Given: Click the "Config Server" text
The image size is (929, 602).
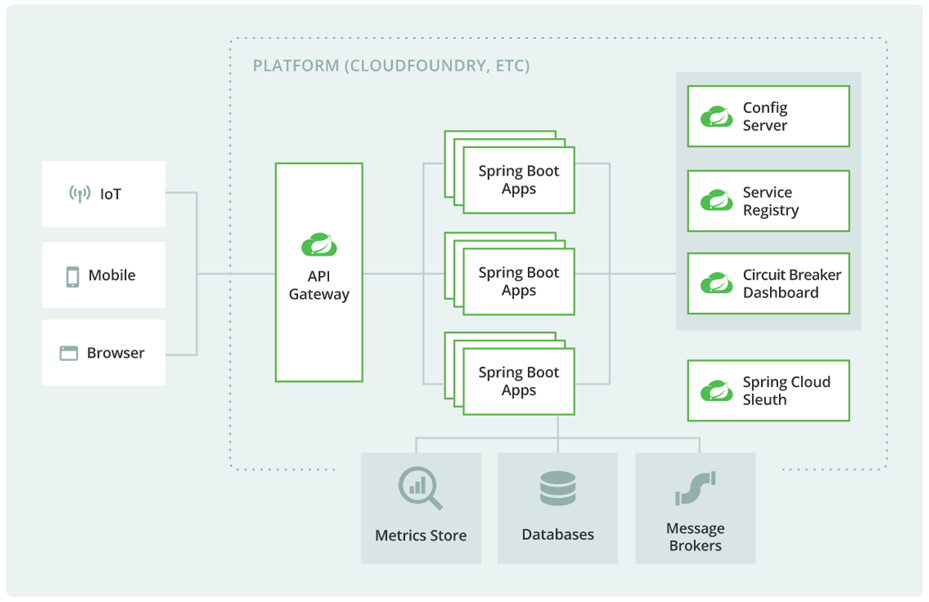Looking at the screenshot, I should (765, 116).
